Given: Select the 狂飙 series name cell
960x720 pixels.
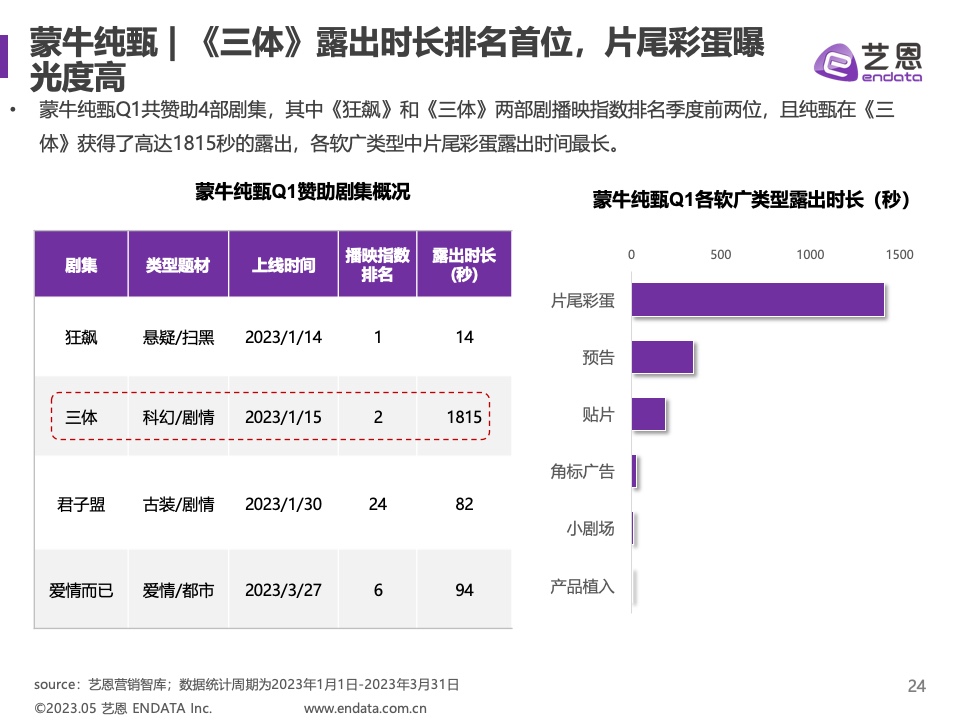Looking at the screenshot, I should pos(81,337).
